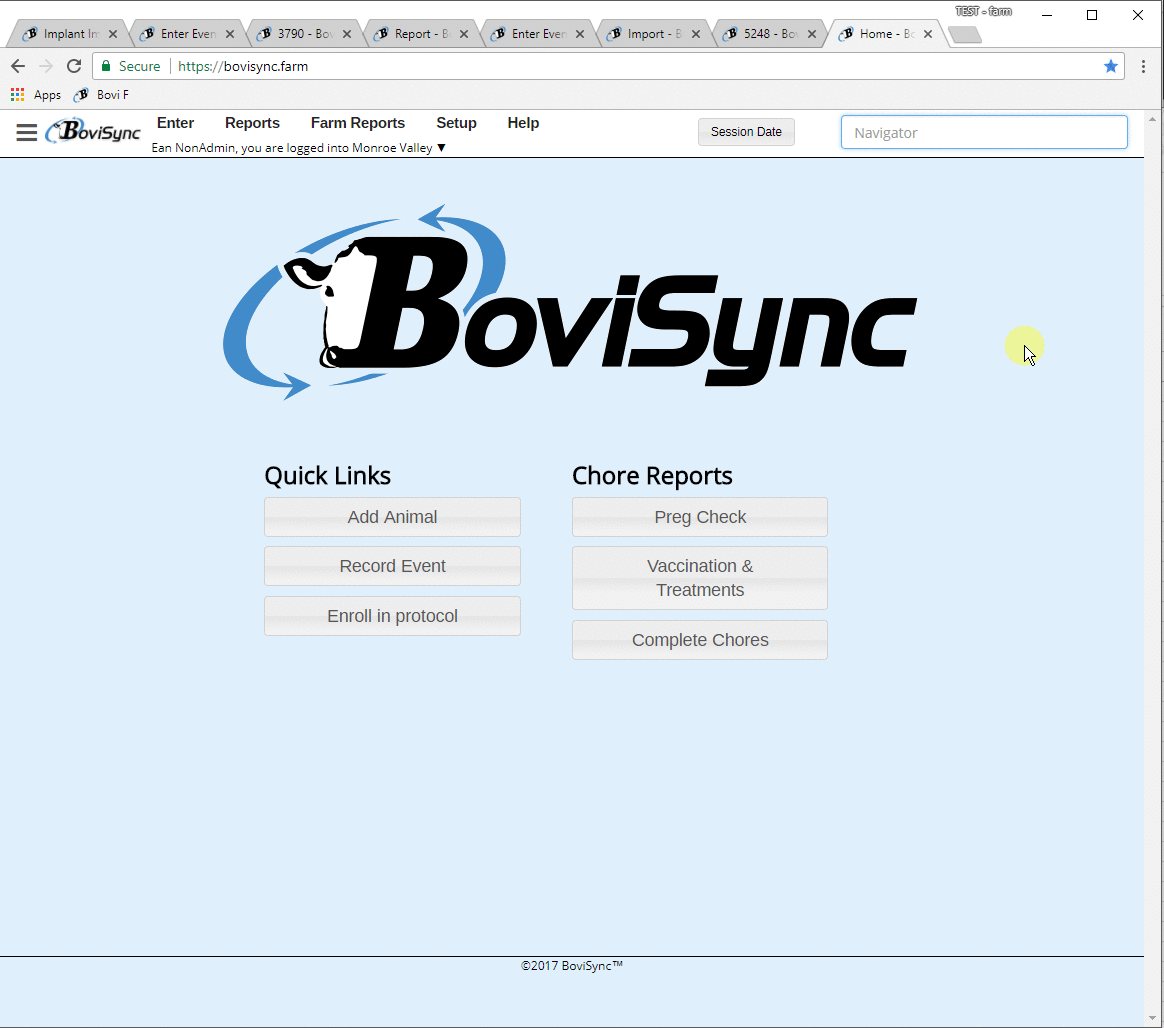Open the Setup menu
This screenshot has height=1028, width=1164.
pos(457,123)
